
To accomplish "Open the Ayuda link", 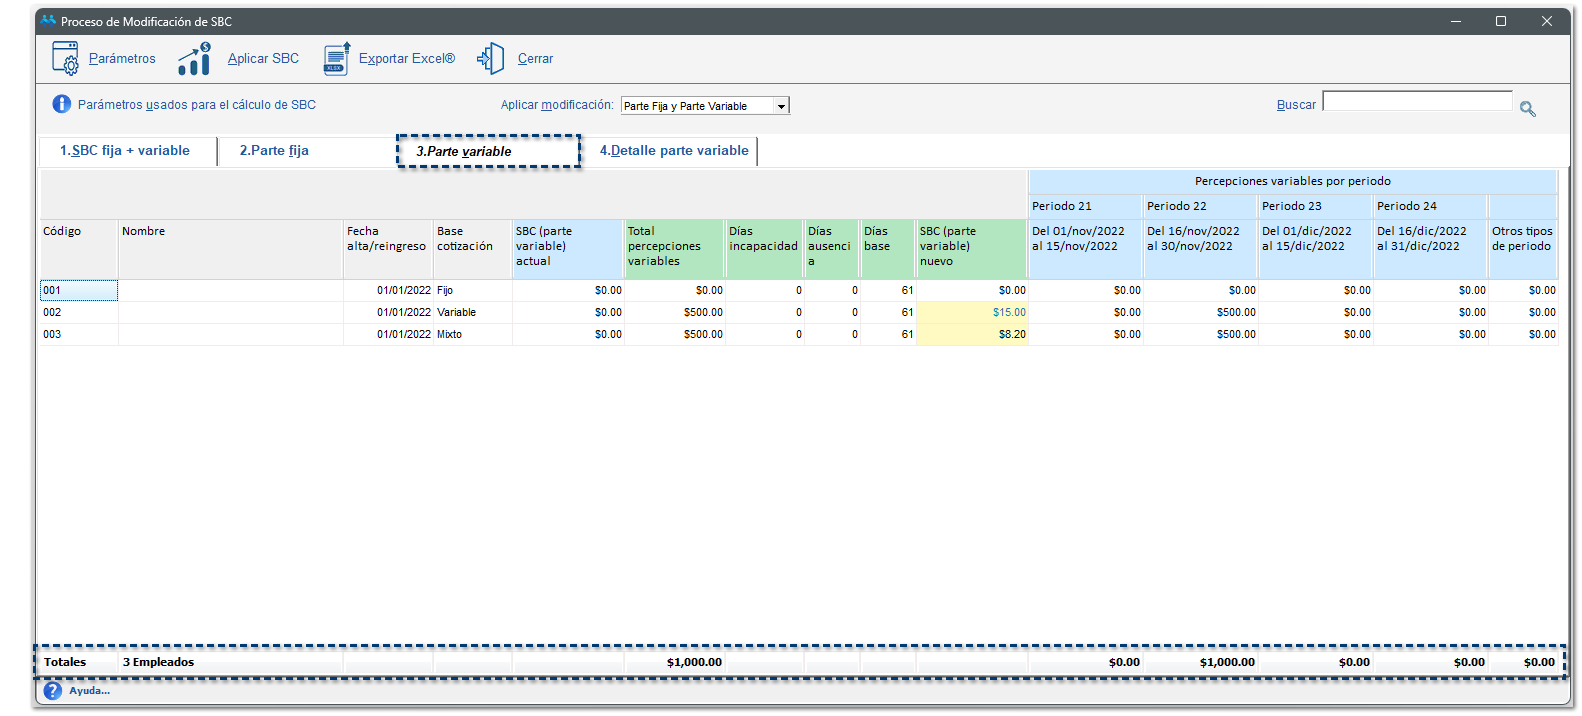I will [x=89, y=691].
